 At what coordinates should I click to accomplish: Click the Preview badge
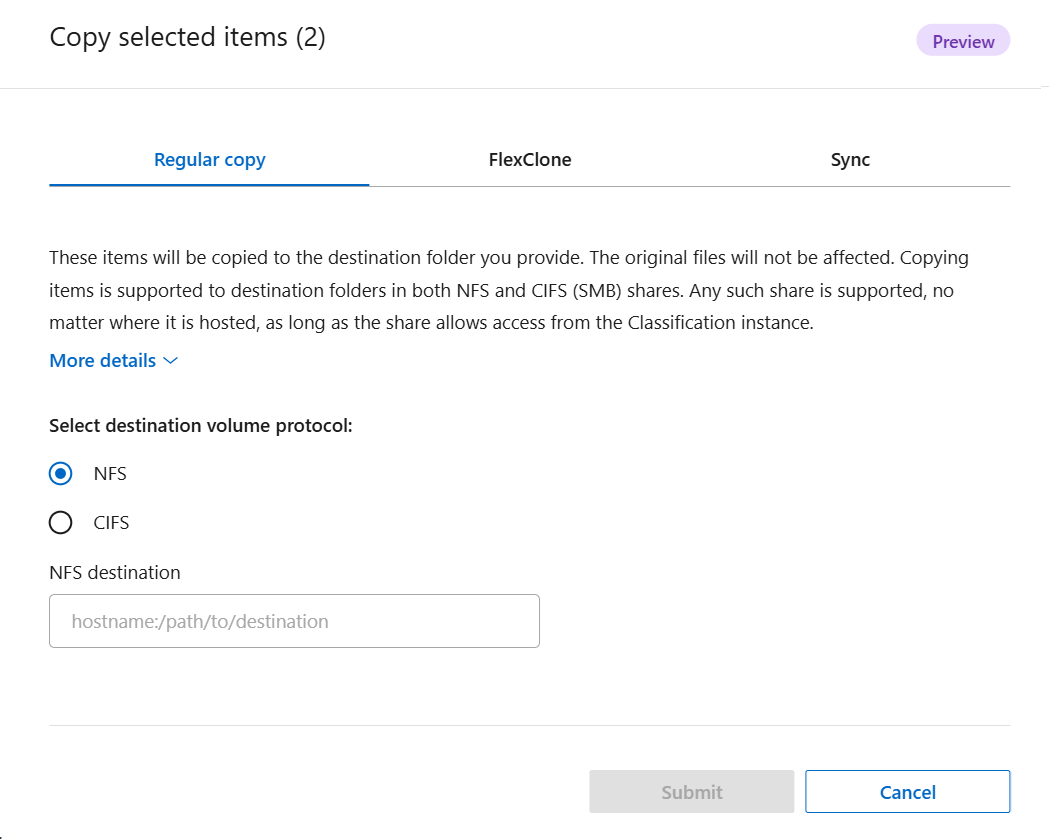coord(962,40)
